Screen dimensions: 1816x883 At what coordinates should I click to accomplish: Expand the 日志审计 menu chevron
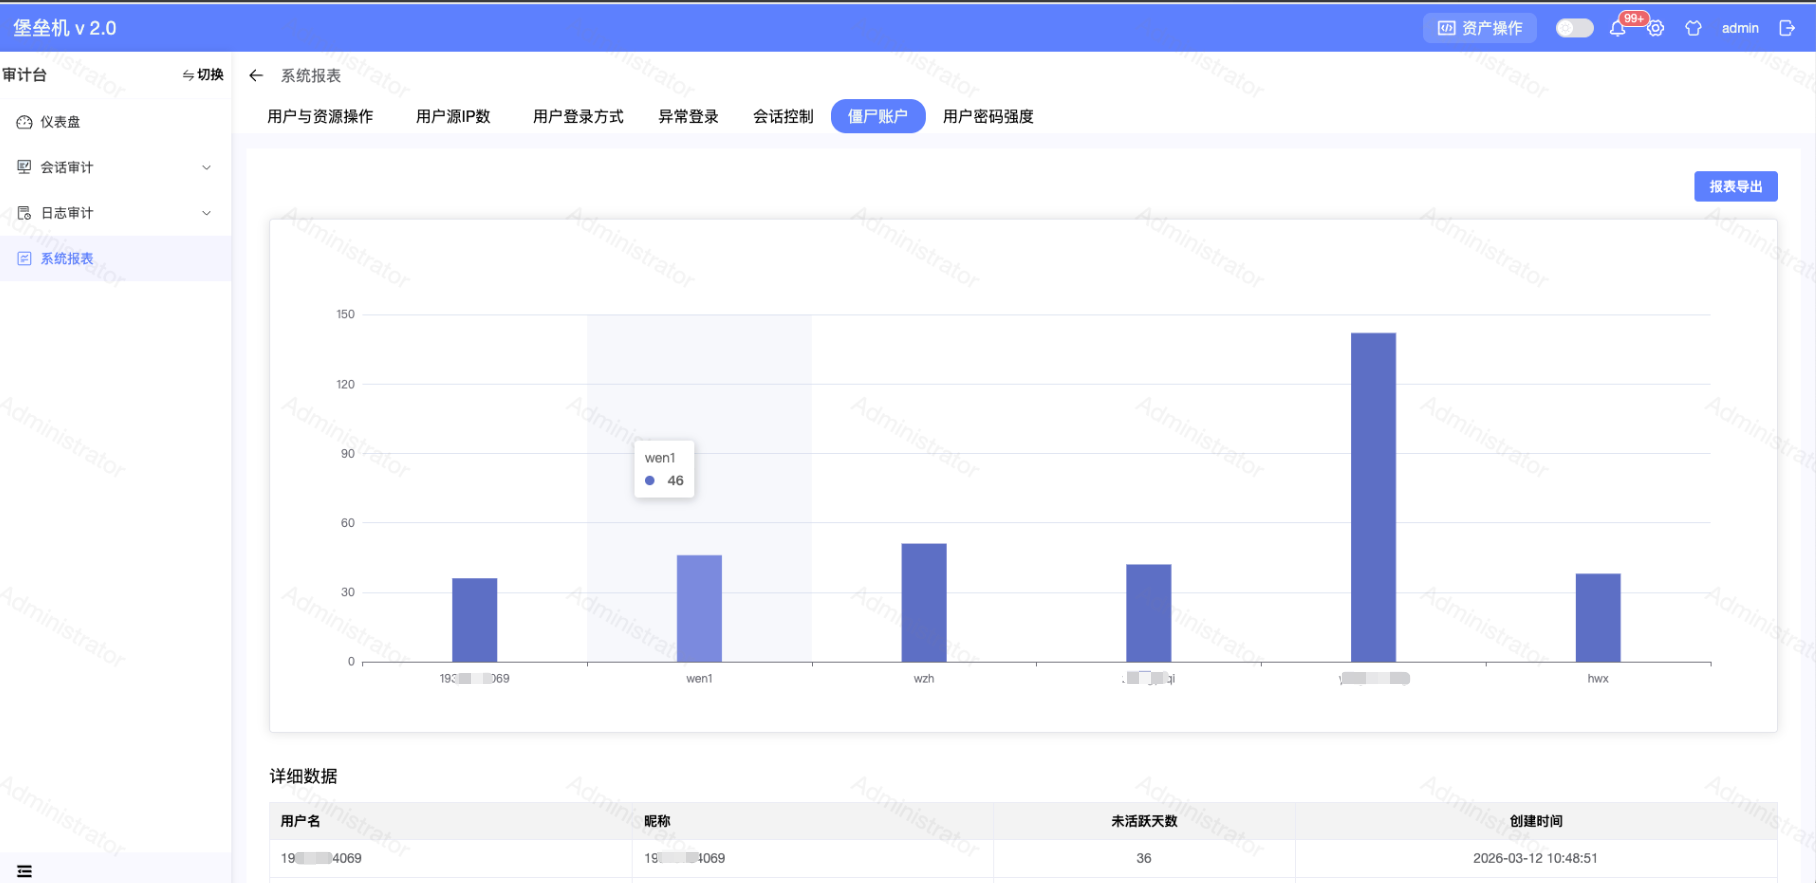(x=207, y=213)
